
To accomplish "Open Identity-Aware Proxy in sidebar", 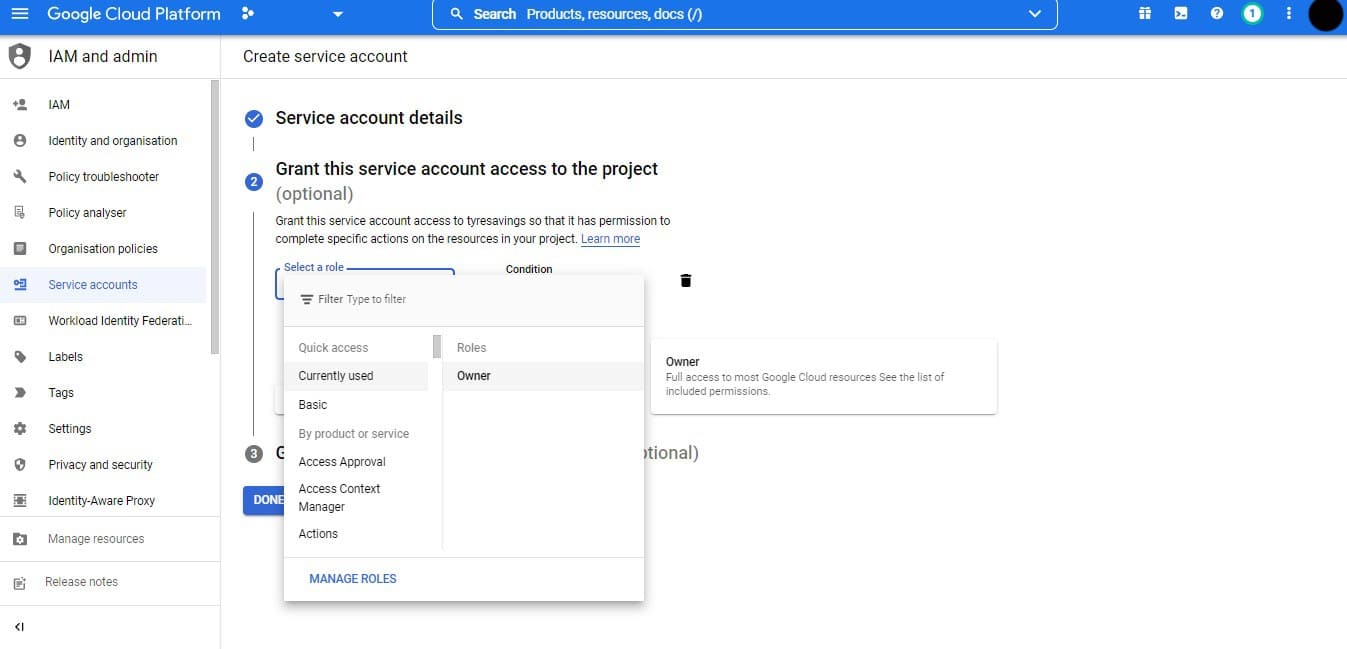I will [102, 501].
